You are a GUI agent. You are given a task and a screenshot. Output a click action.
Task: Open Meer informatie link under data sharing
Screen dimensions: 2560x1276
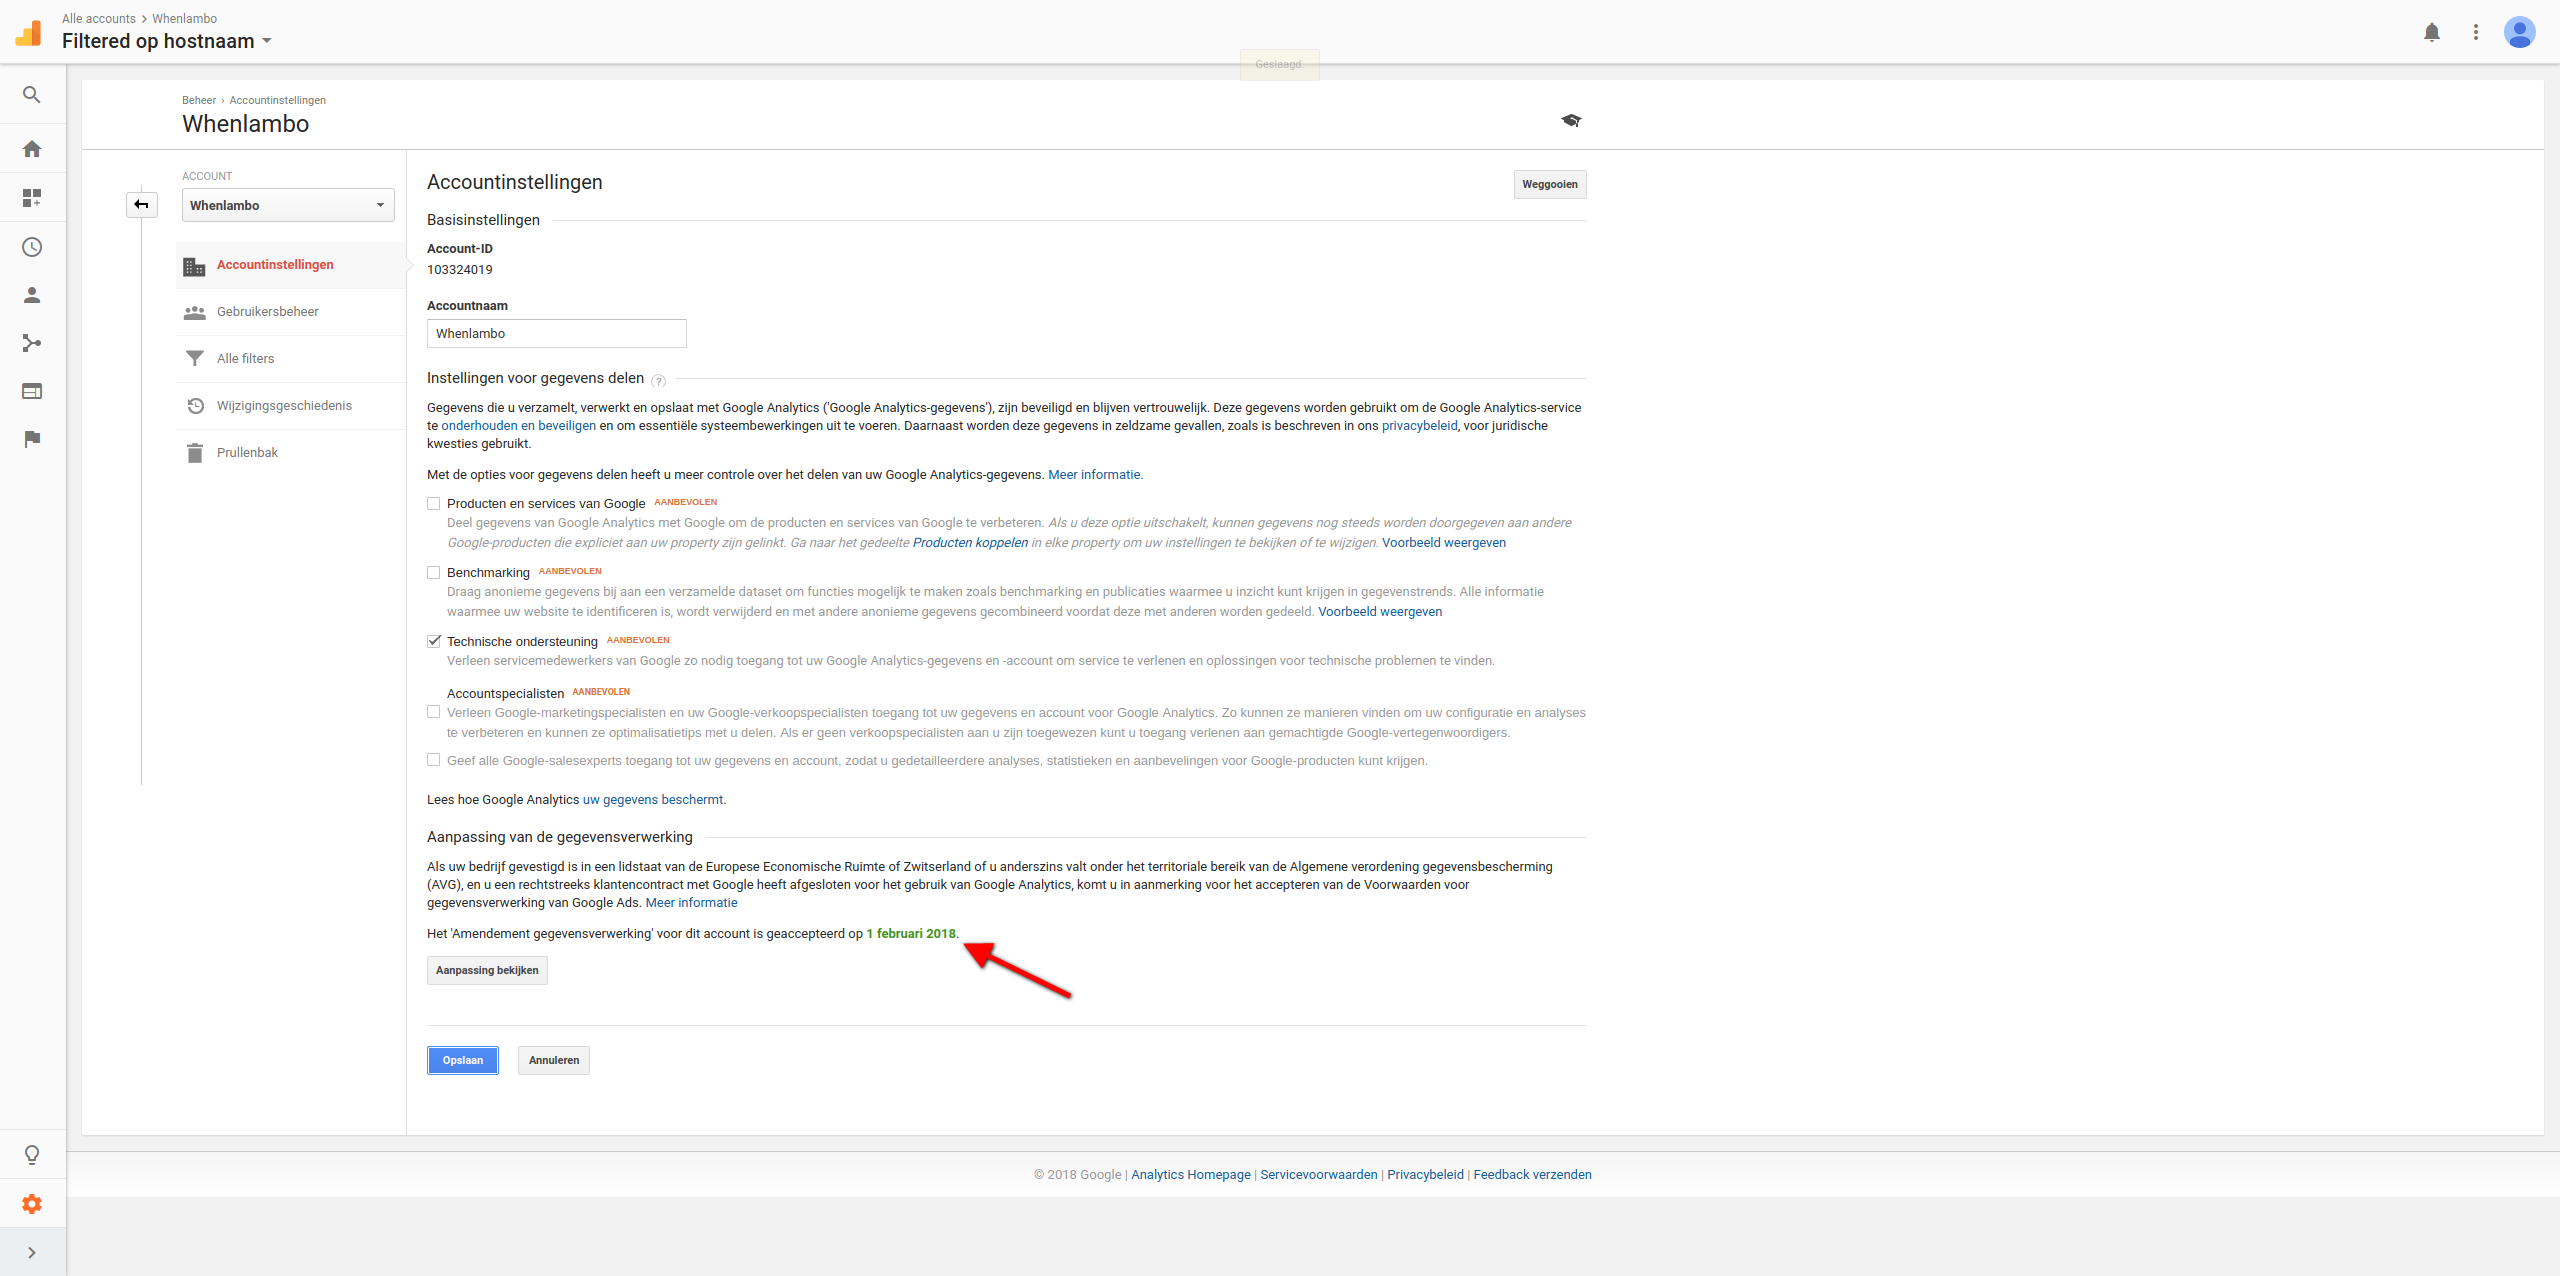coord(1095,475)
